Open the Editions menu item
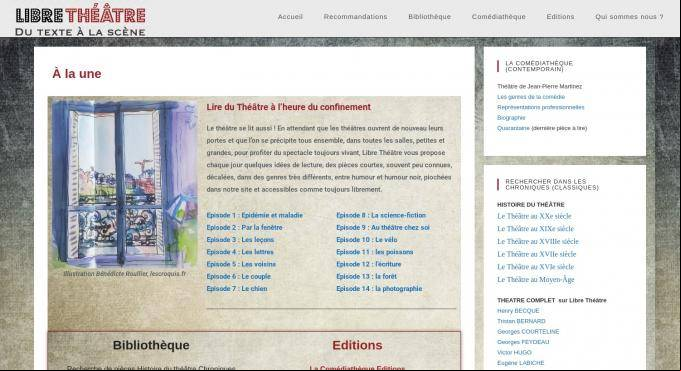The height and width of the screenshot is (371, 681). [x=560, y=17]
